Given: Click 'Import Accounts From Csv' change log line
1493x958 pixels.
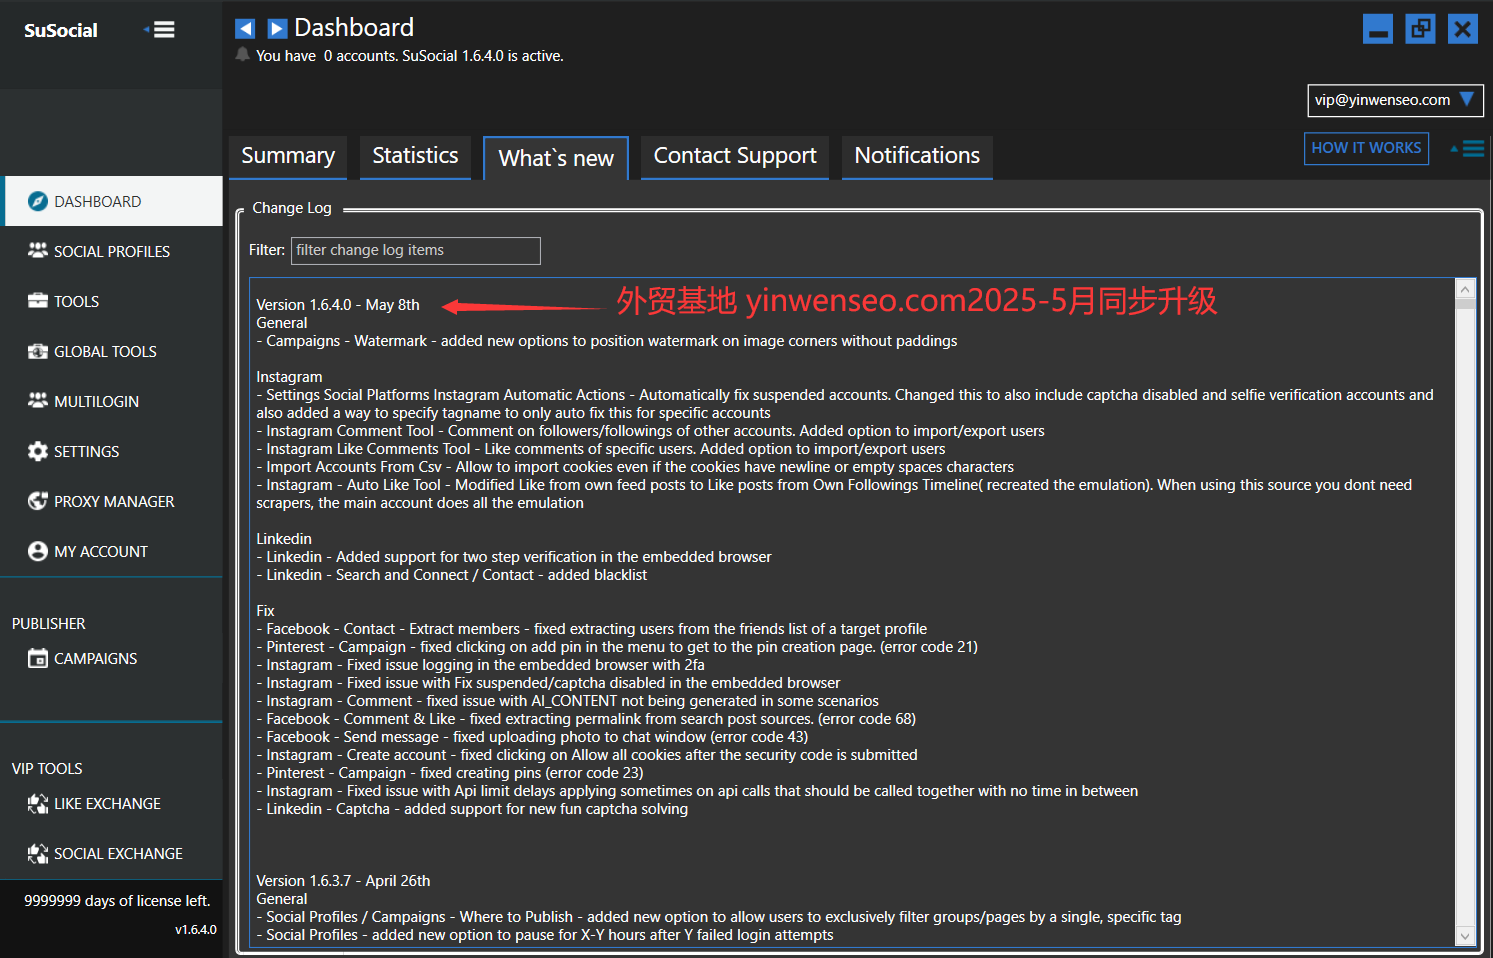Looking at the screenshot, I should [x=635, y=467].
